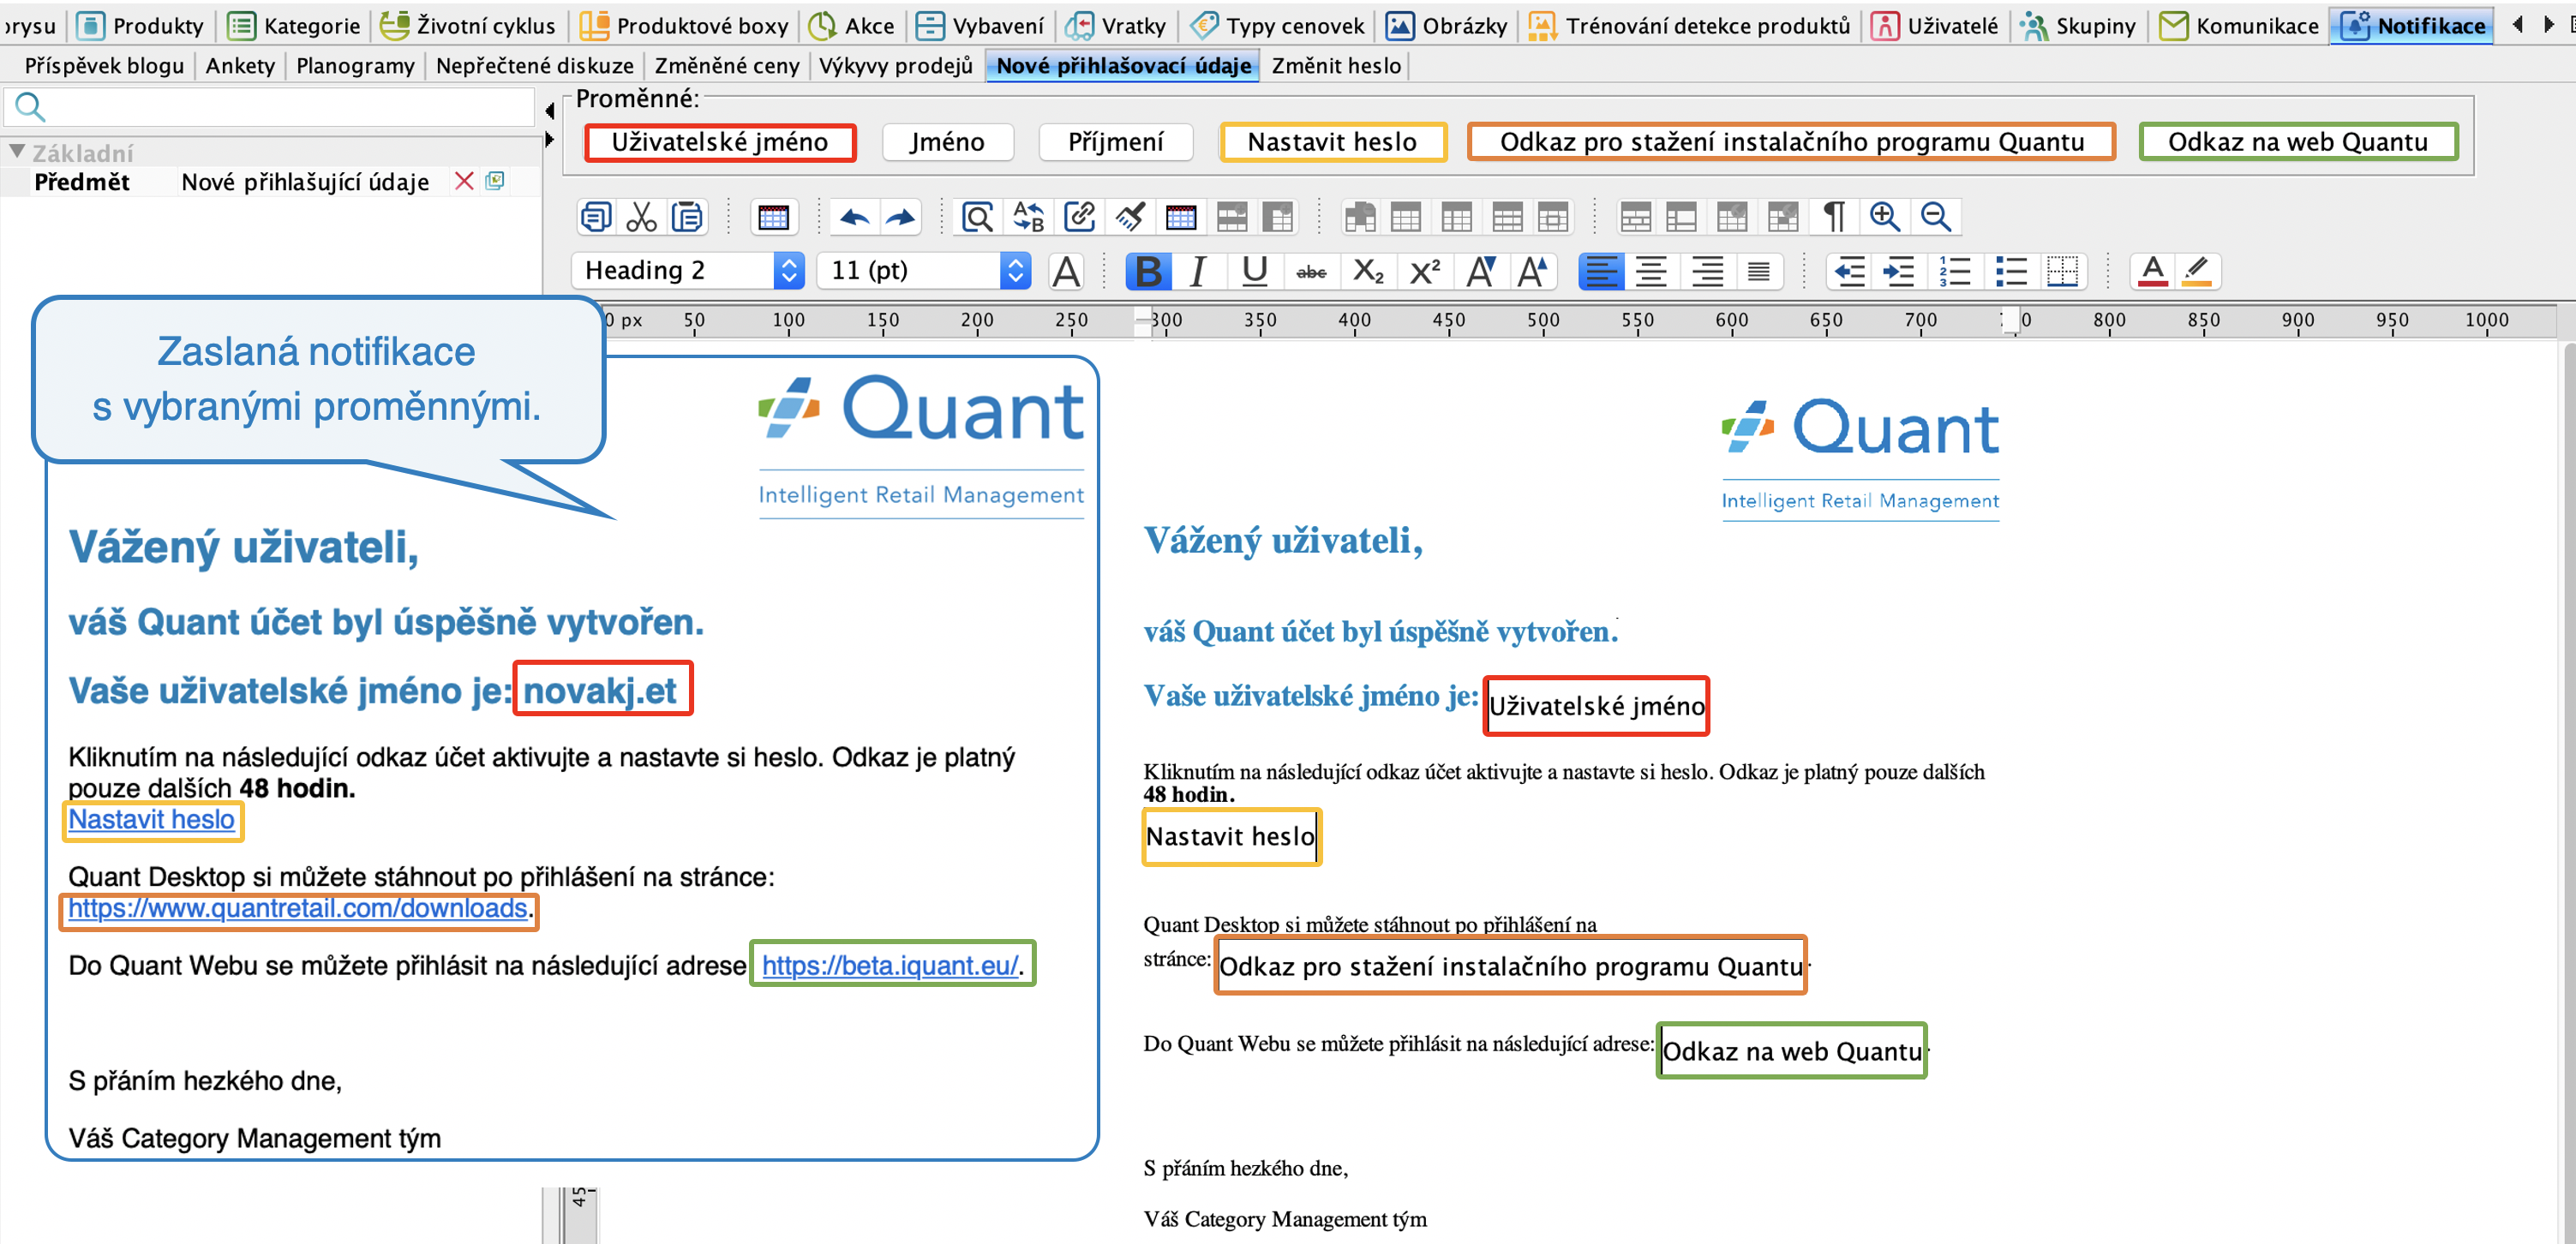Toggle superscript X² formatting
This screenshot has height=1244, width=2576.
pyautogui.click(x=1424, y=271)
